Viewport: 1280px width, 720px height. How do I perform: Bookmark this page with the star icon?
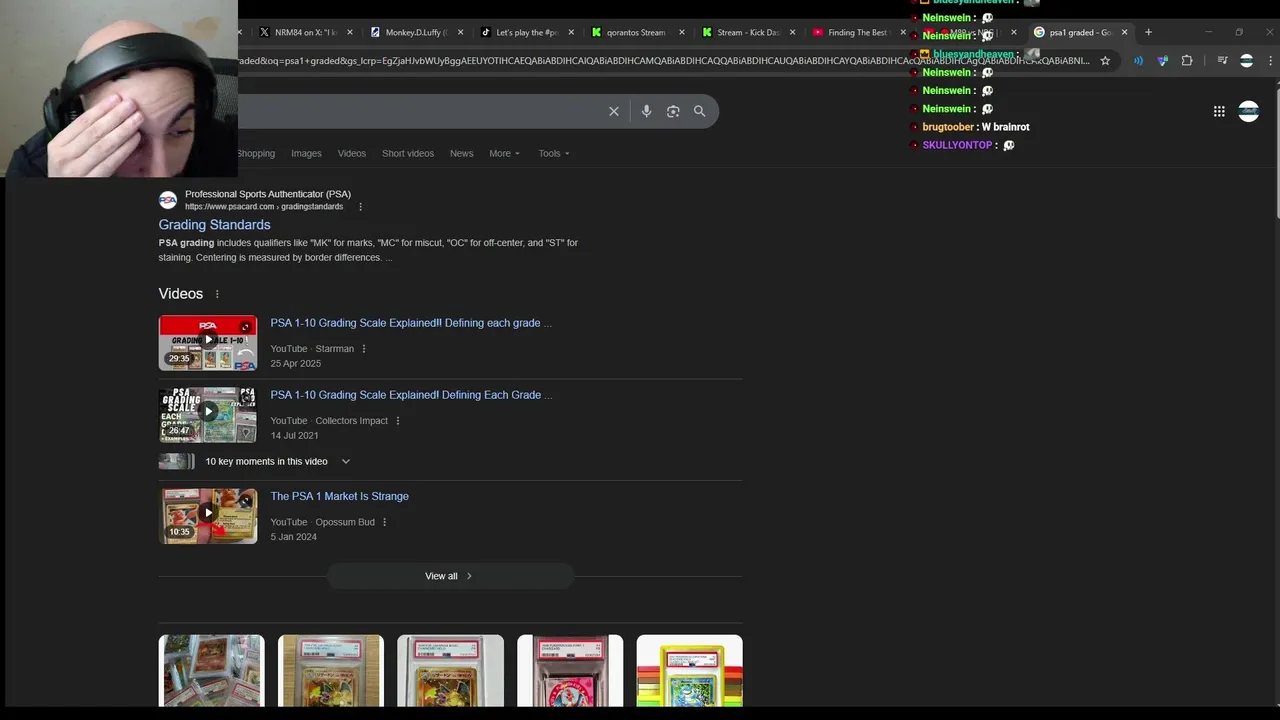point(1105,60)
